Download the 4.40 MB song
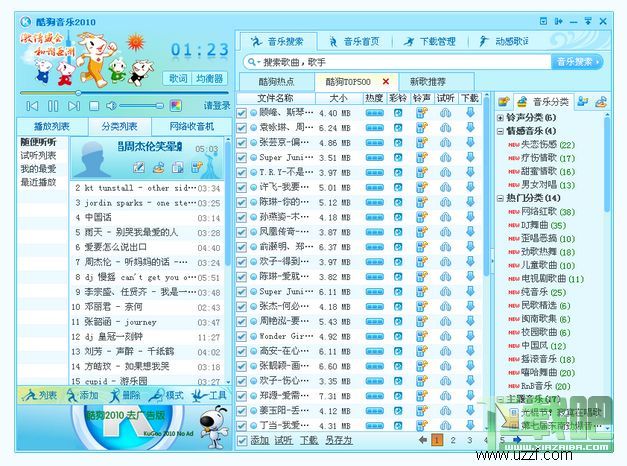Image resolution: width=627 pixels, height=466 pixels. click(x=470, y=113)
